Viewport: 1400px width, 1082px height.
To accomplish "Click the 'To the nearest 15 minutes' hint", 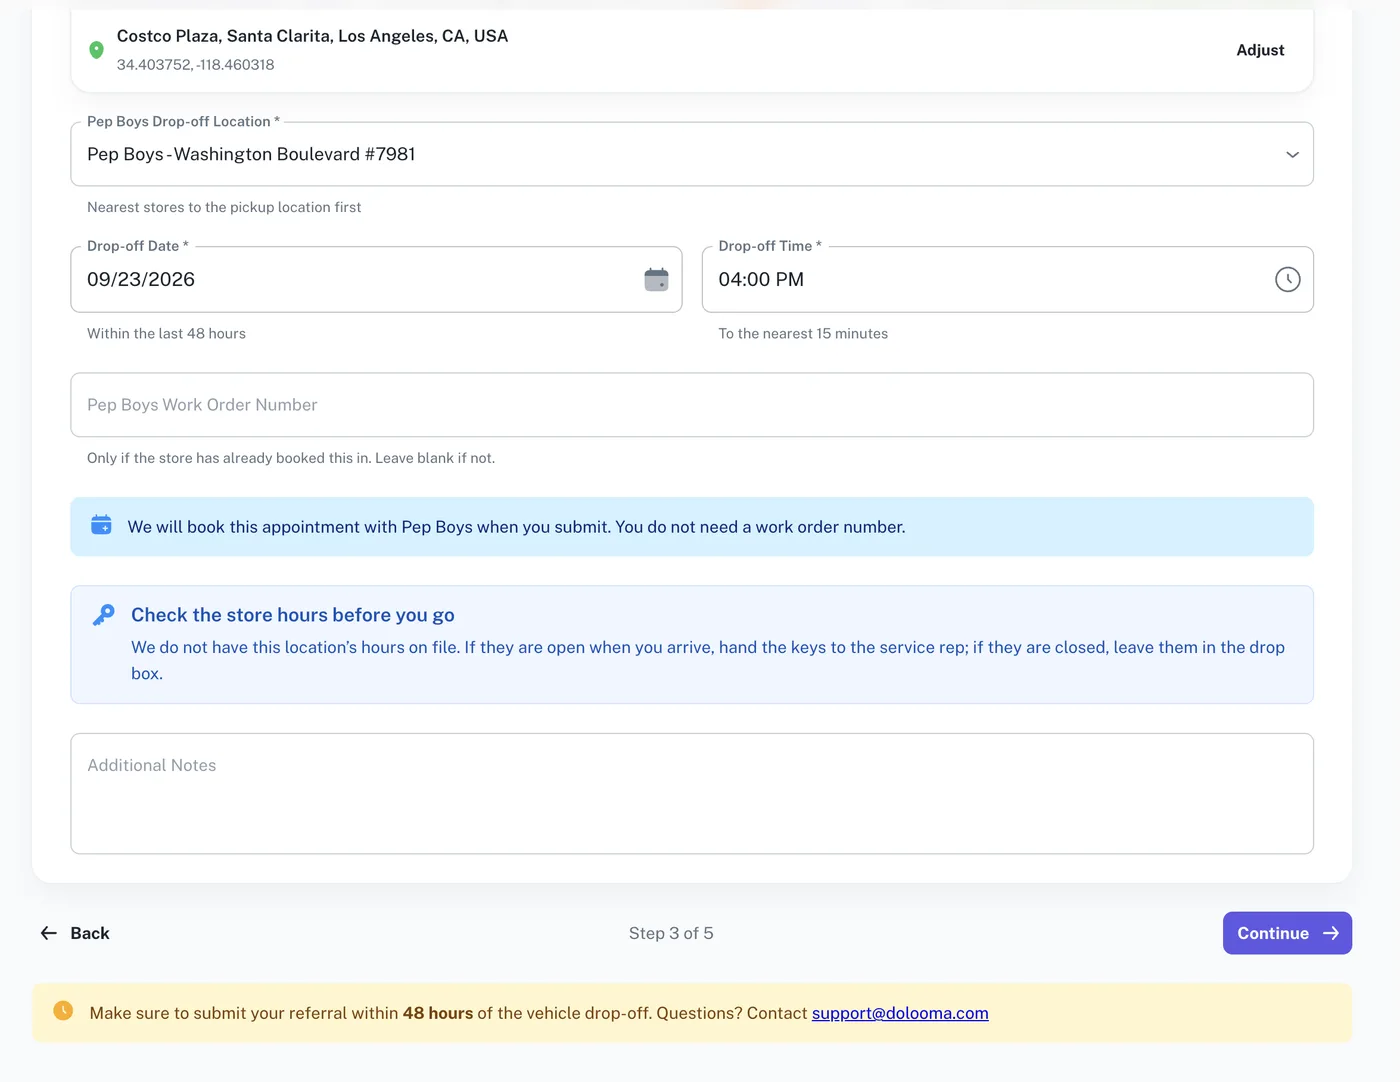I will click(803, 334).
